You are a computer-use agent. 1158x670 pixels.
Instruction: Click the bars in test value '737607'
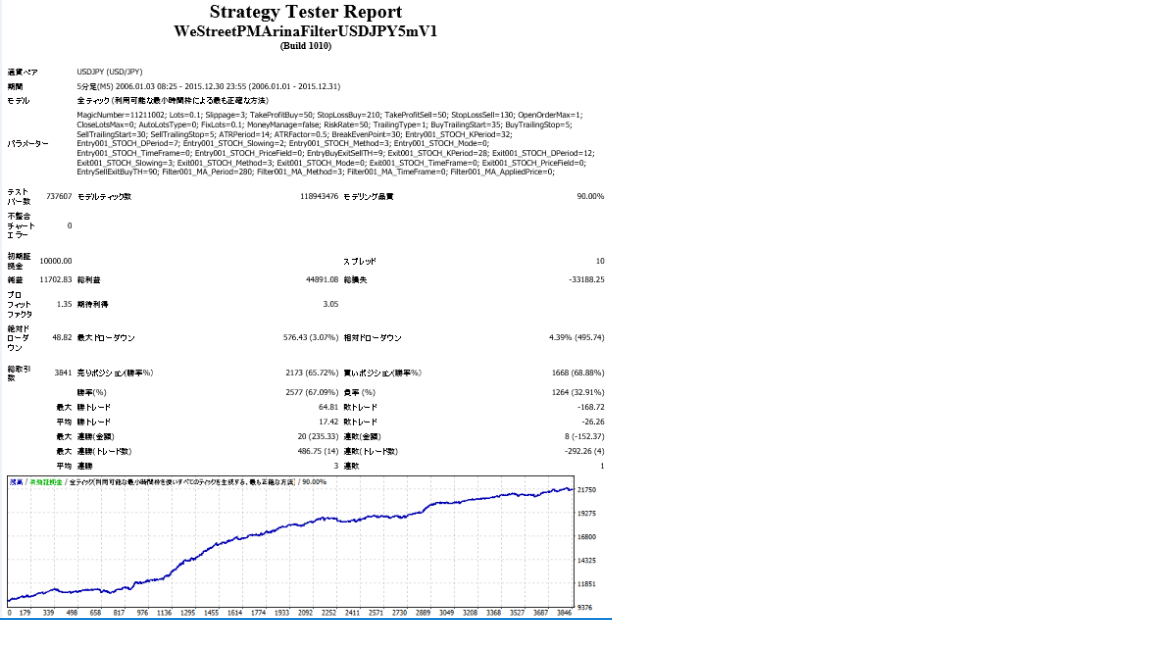(59, 196)
